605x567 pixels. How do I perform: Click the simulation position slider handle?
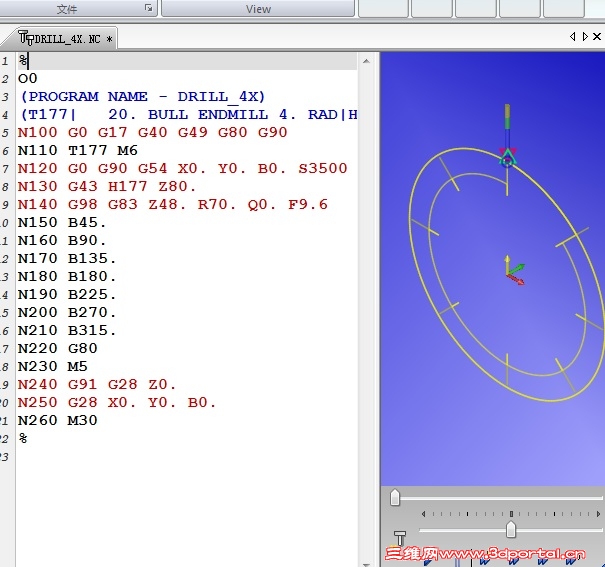click(395, 498)
